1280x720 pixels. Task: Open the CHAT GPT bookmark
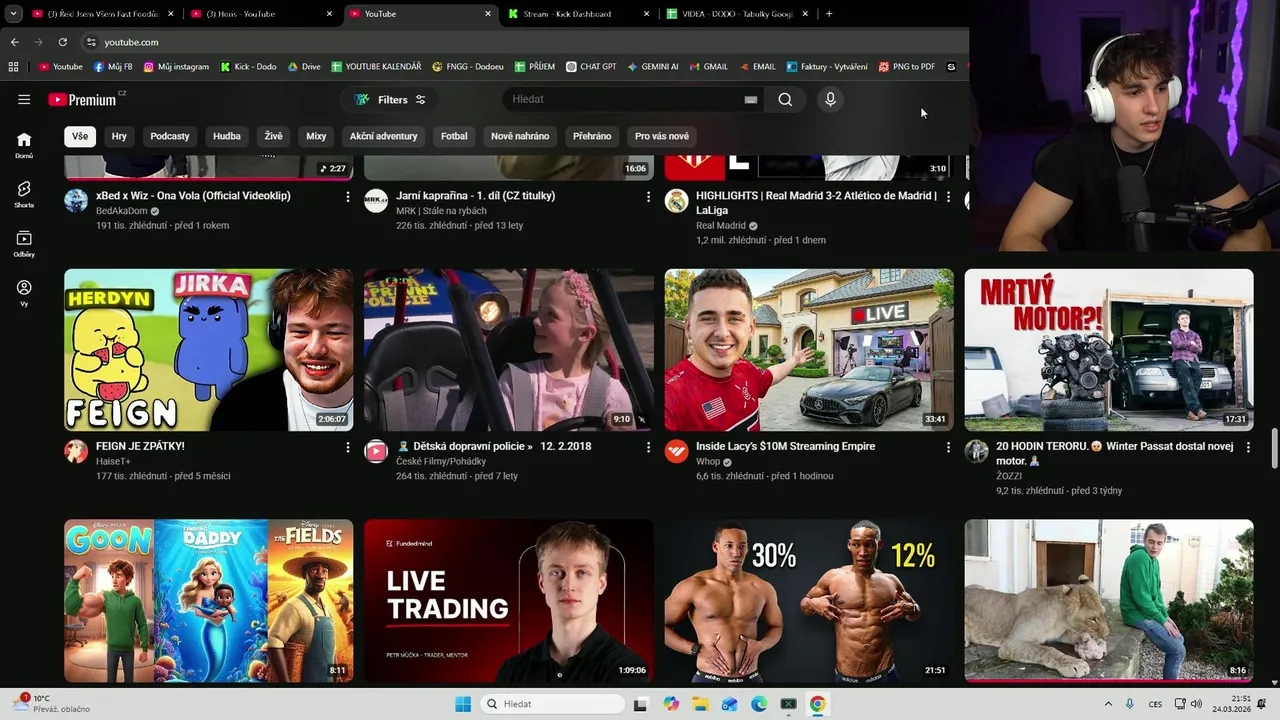pos(591,67)
